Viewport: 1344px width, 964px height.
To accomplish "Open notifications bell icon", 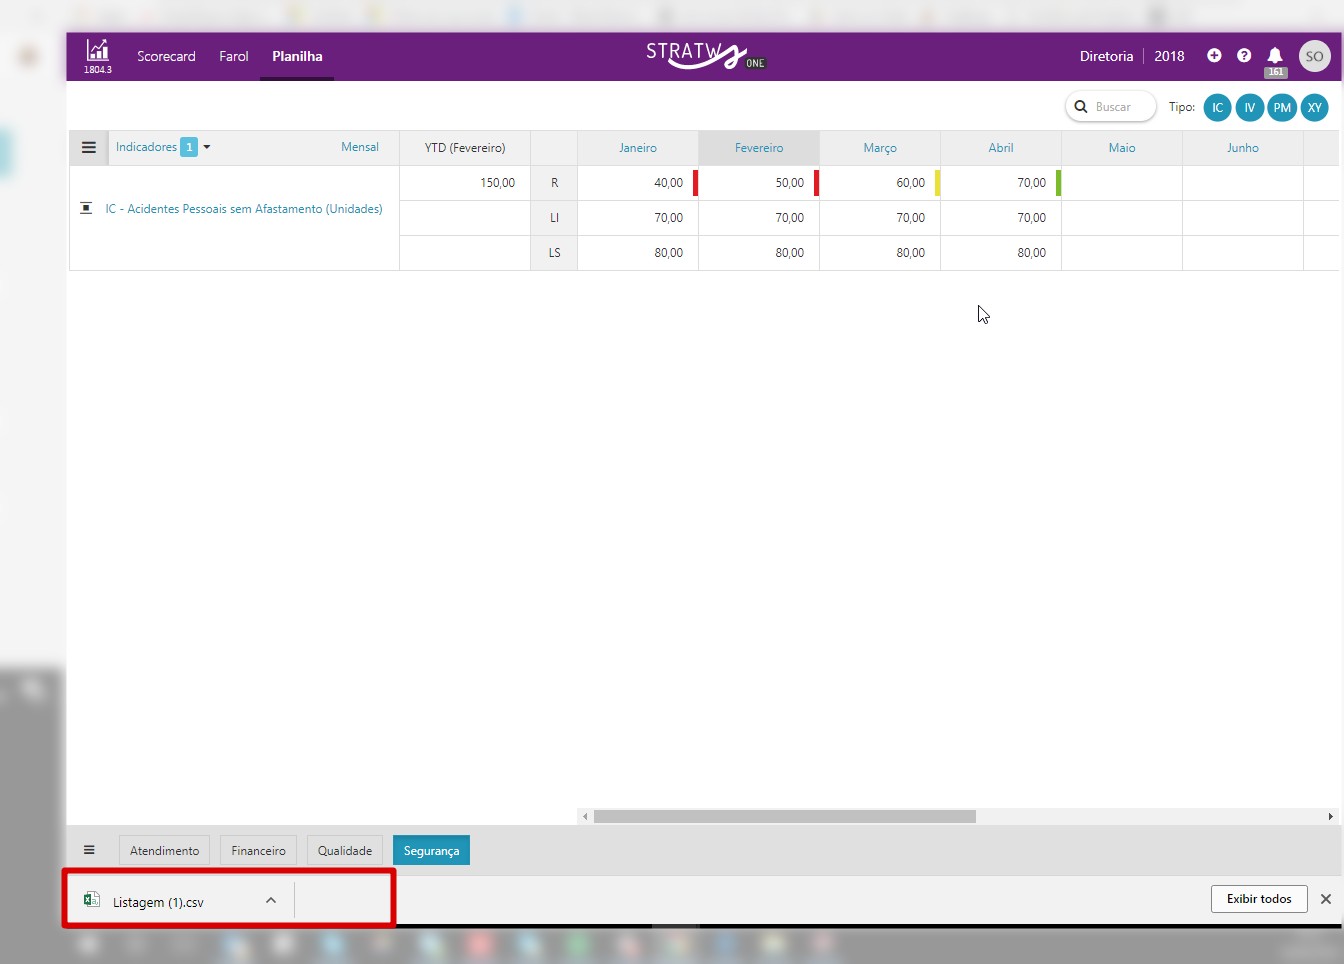I will [1275, 56].
